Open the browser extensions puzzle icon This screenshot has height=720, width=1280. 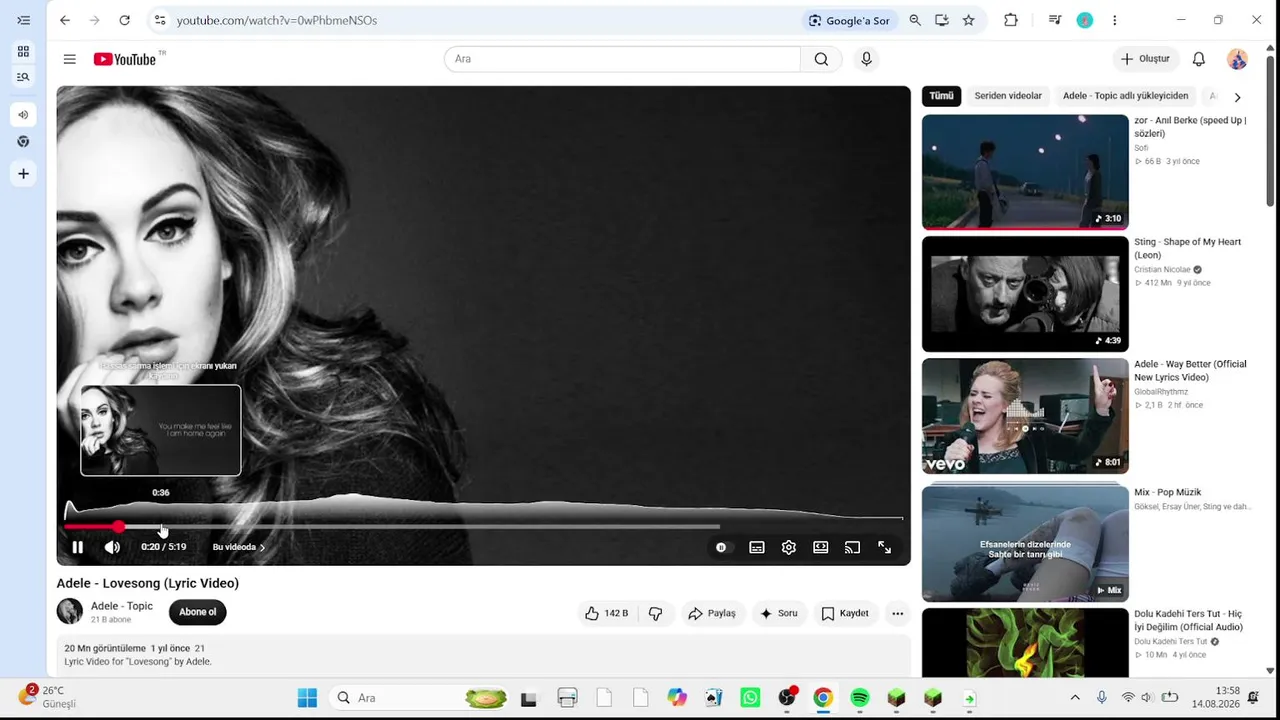1011,20
